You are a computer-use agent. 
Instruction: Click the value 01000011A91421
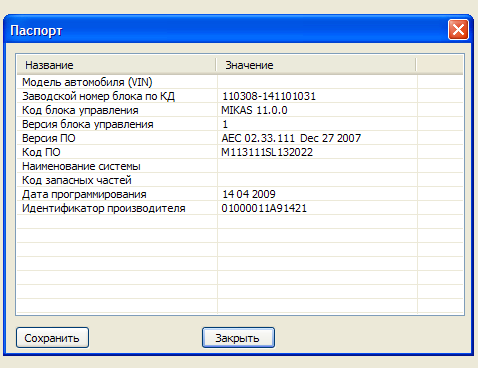tap(264, 208)
